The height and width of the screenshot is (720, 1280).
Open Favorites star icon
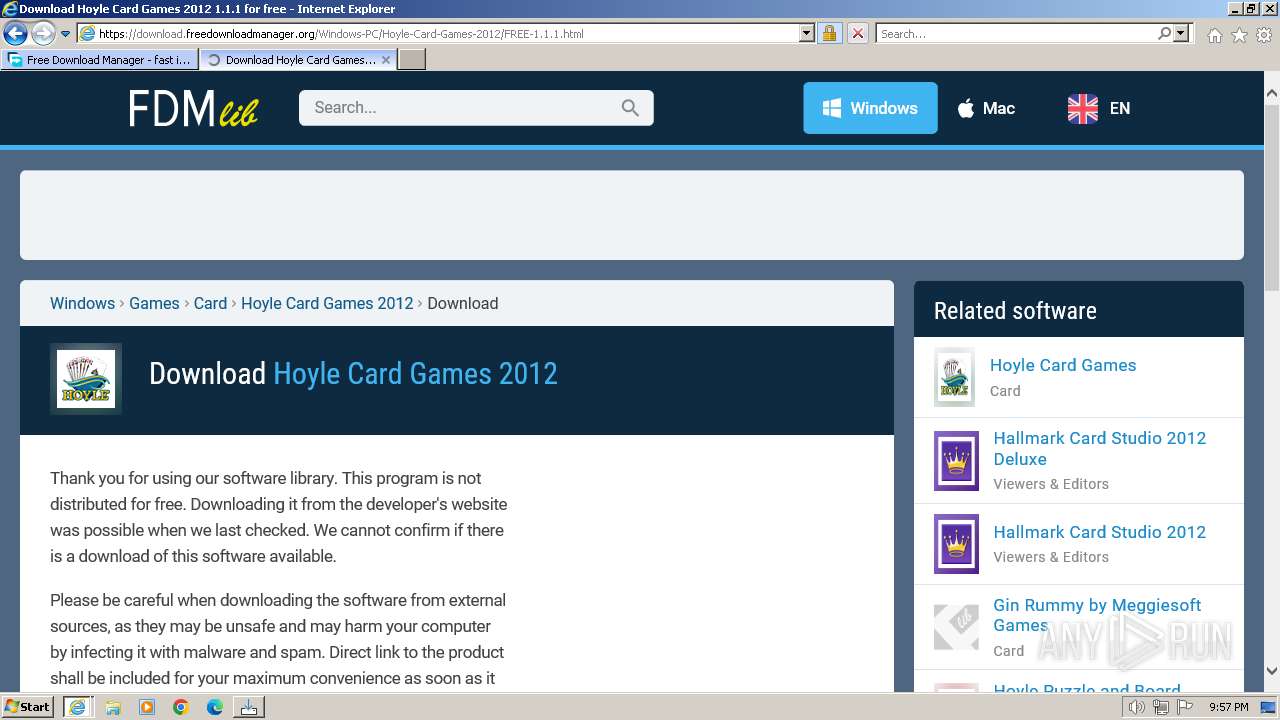[1239, 35]
